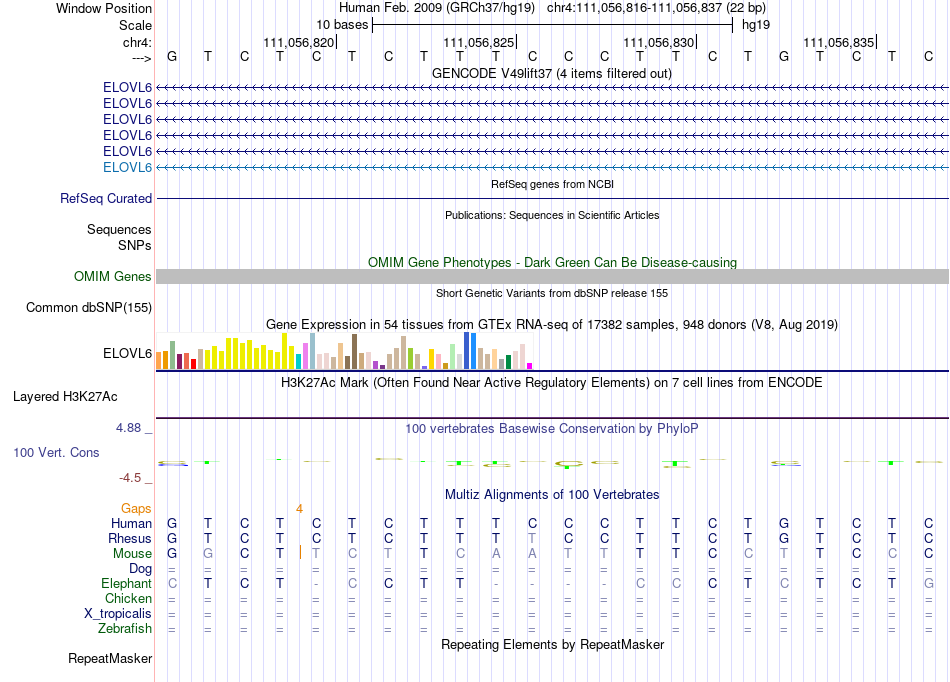Open the OMIM Gene Phenotypes track title
950x682 pixels.
coord(552,262)
